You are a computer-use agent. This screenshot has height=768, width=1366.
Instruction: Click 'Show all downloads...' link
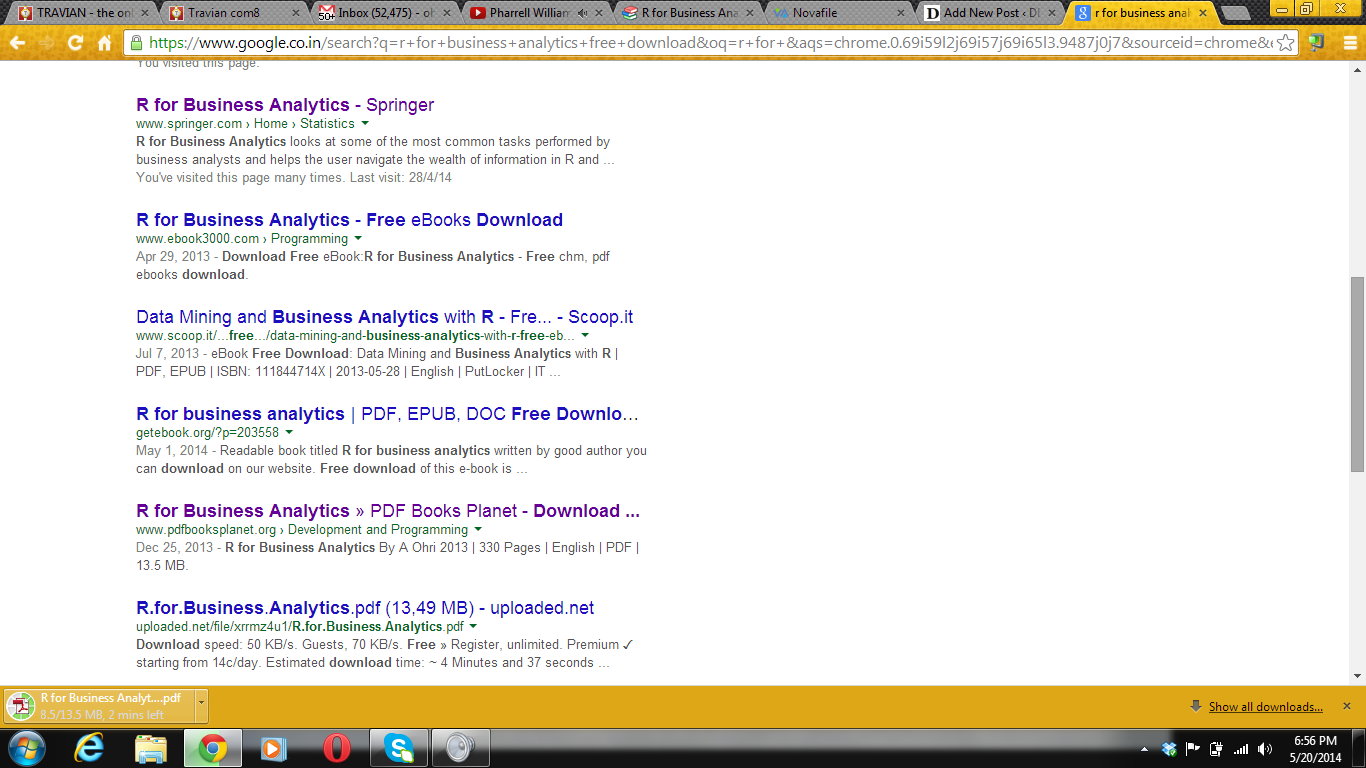tap(1265, 707)
